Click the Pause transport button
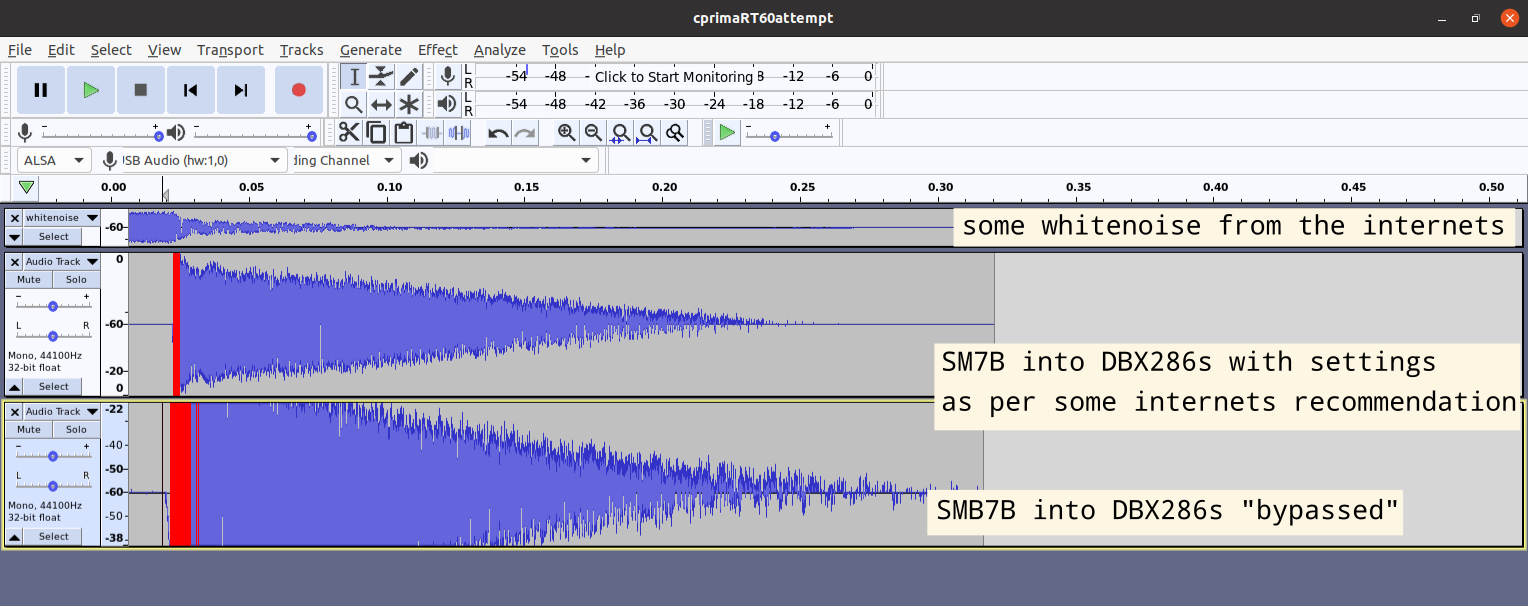 (x=41, y=90)
